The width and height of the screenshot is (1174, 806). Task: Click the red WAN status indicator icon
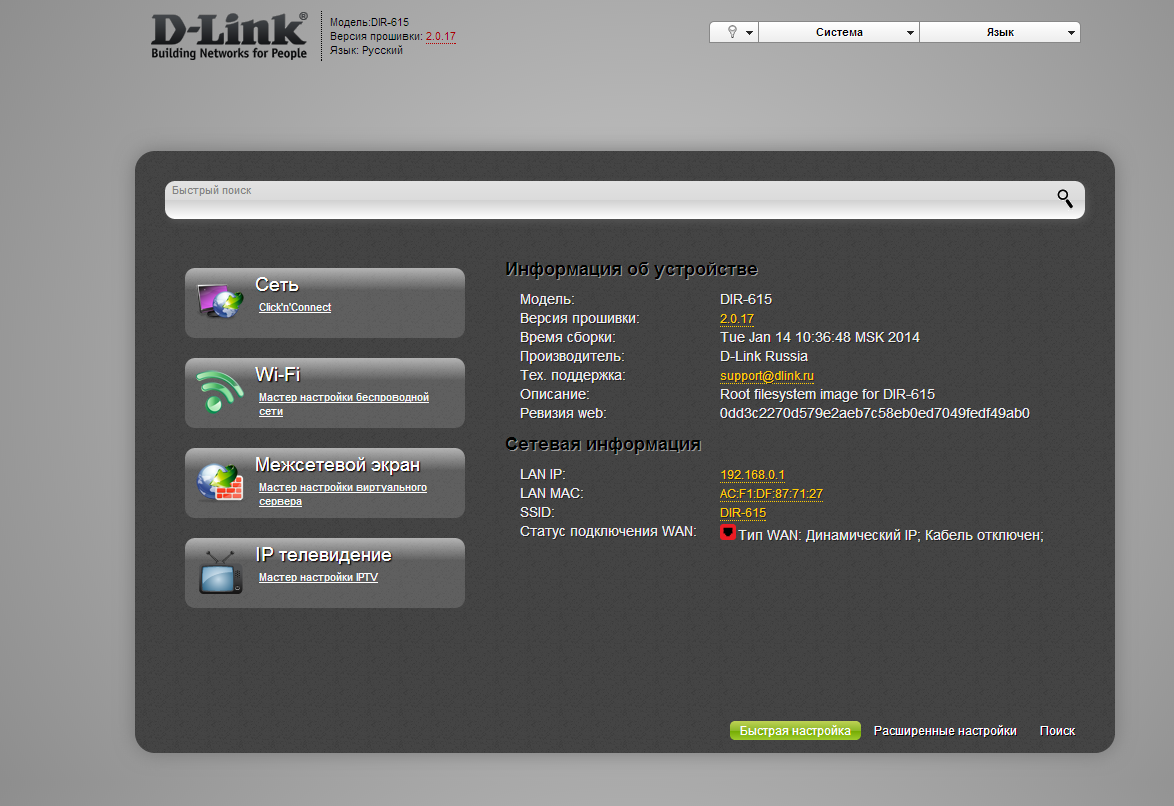tap(728, 533)
